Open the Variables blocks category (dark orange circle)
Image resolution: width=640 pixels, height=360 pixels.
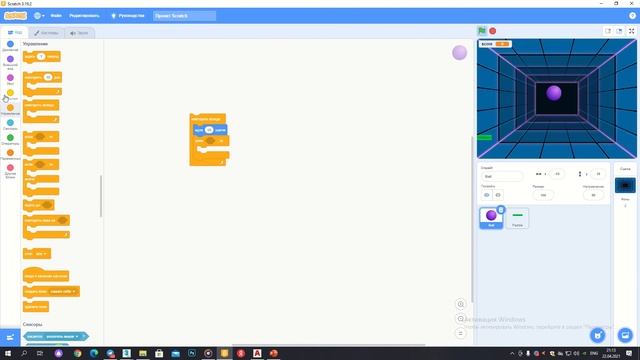tap(10, 155)
